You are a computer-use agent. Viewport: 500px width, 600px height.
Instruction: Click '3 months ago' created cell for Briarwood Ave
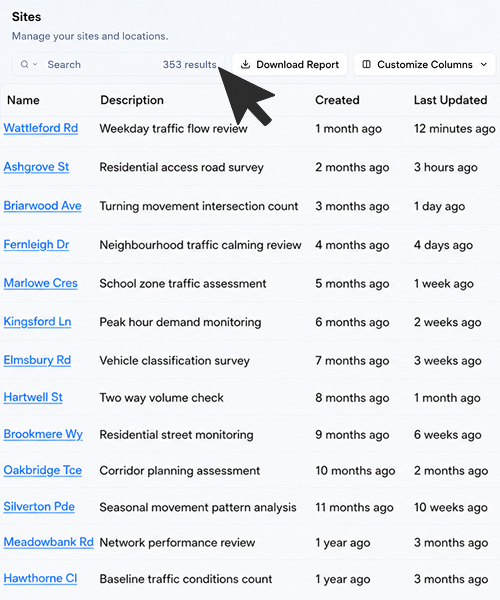pyautogui.click(x=352, y=206)
